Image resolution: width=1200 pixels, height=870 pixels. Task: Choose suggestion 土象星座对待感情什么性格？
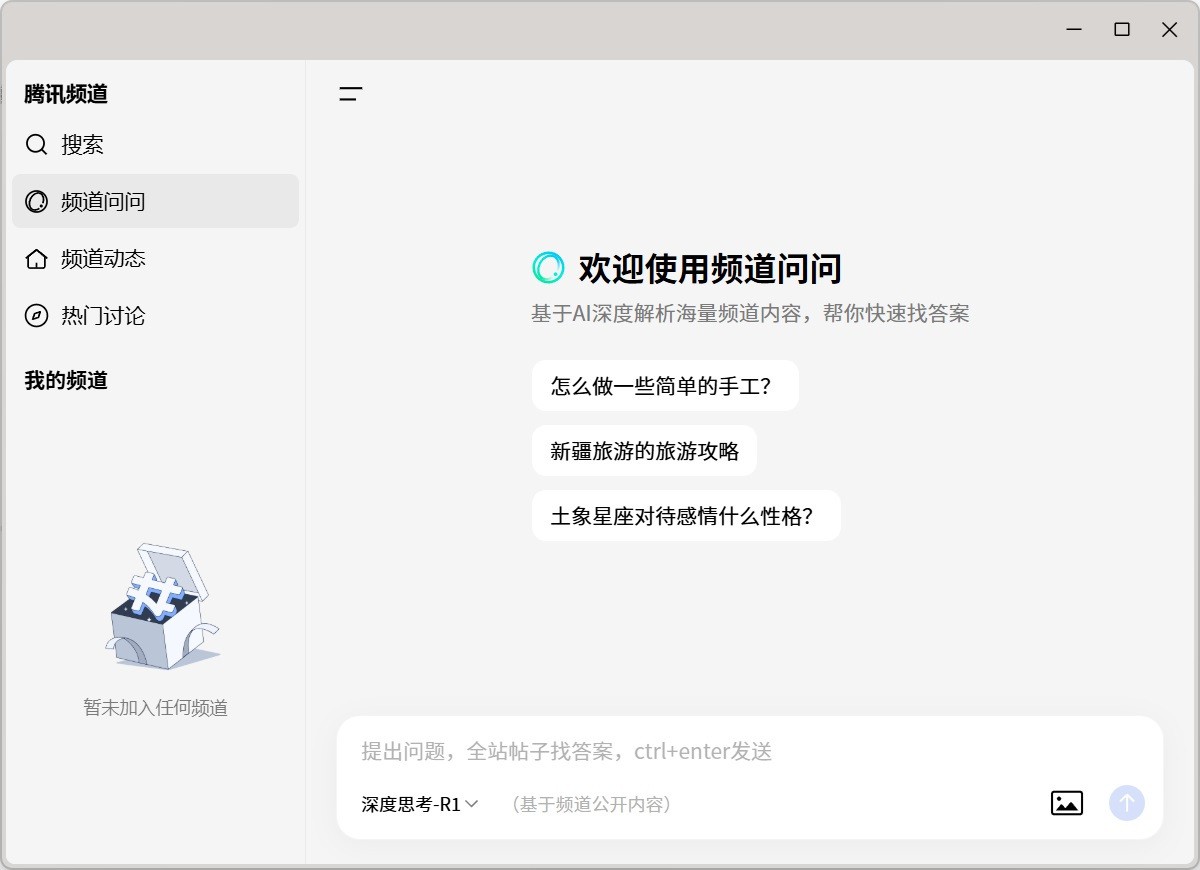(685, 516)
